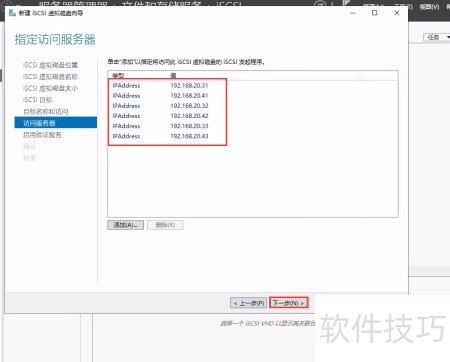Go to iSCSI 虚拟磁盘位置 wizard step
450x362 pixels.
pos(50,65)
